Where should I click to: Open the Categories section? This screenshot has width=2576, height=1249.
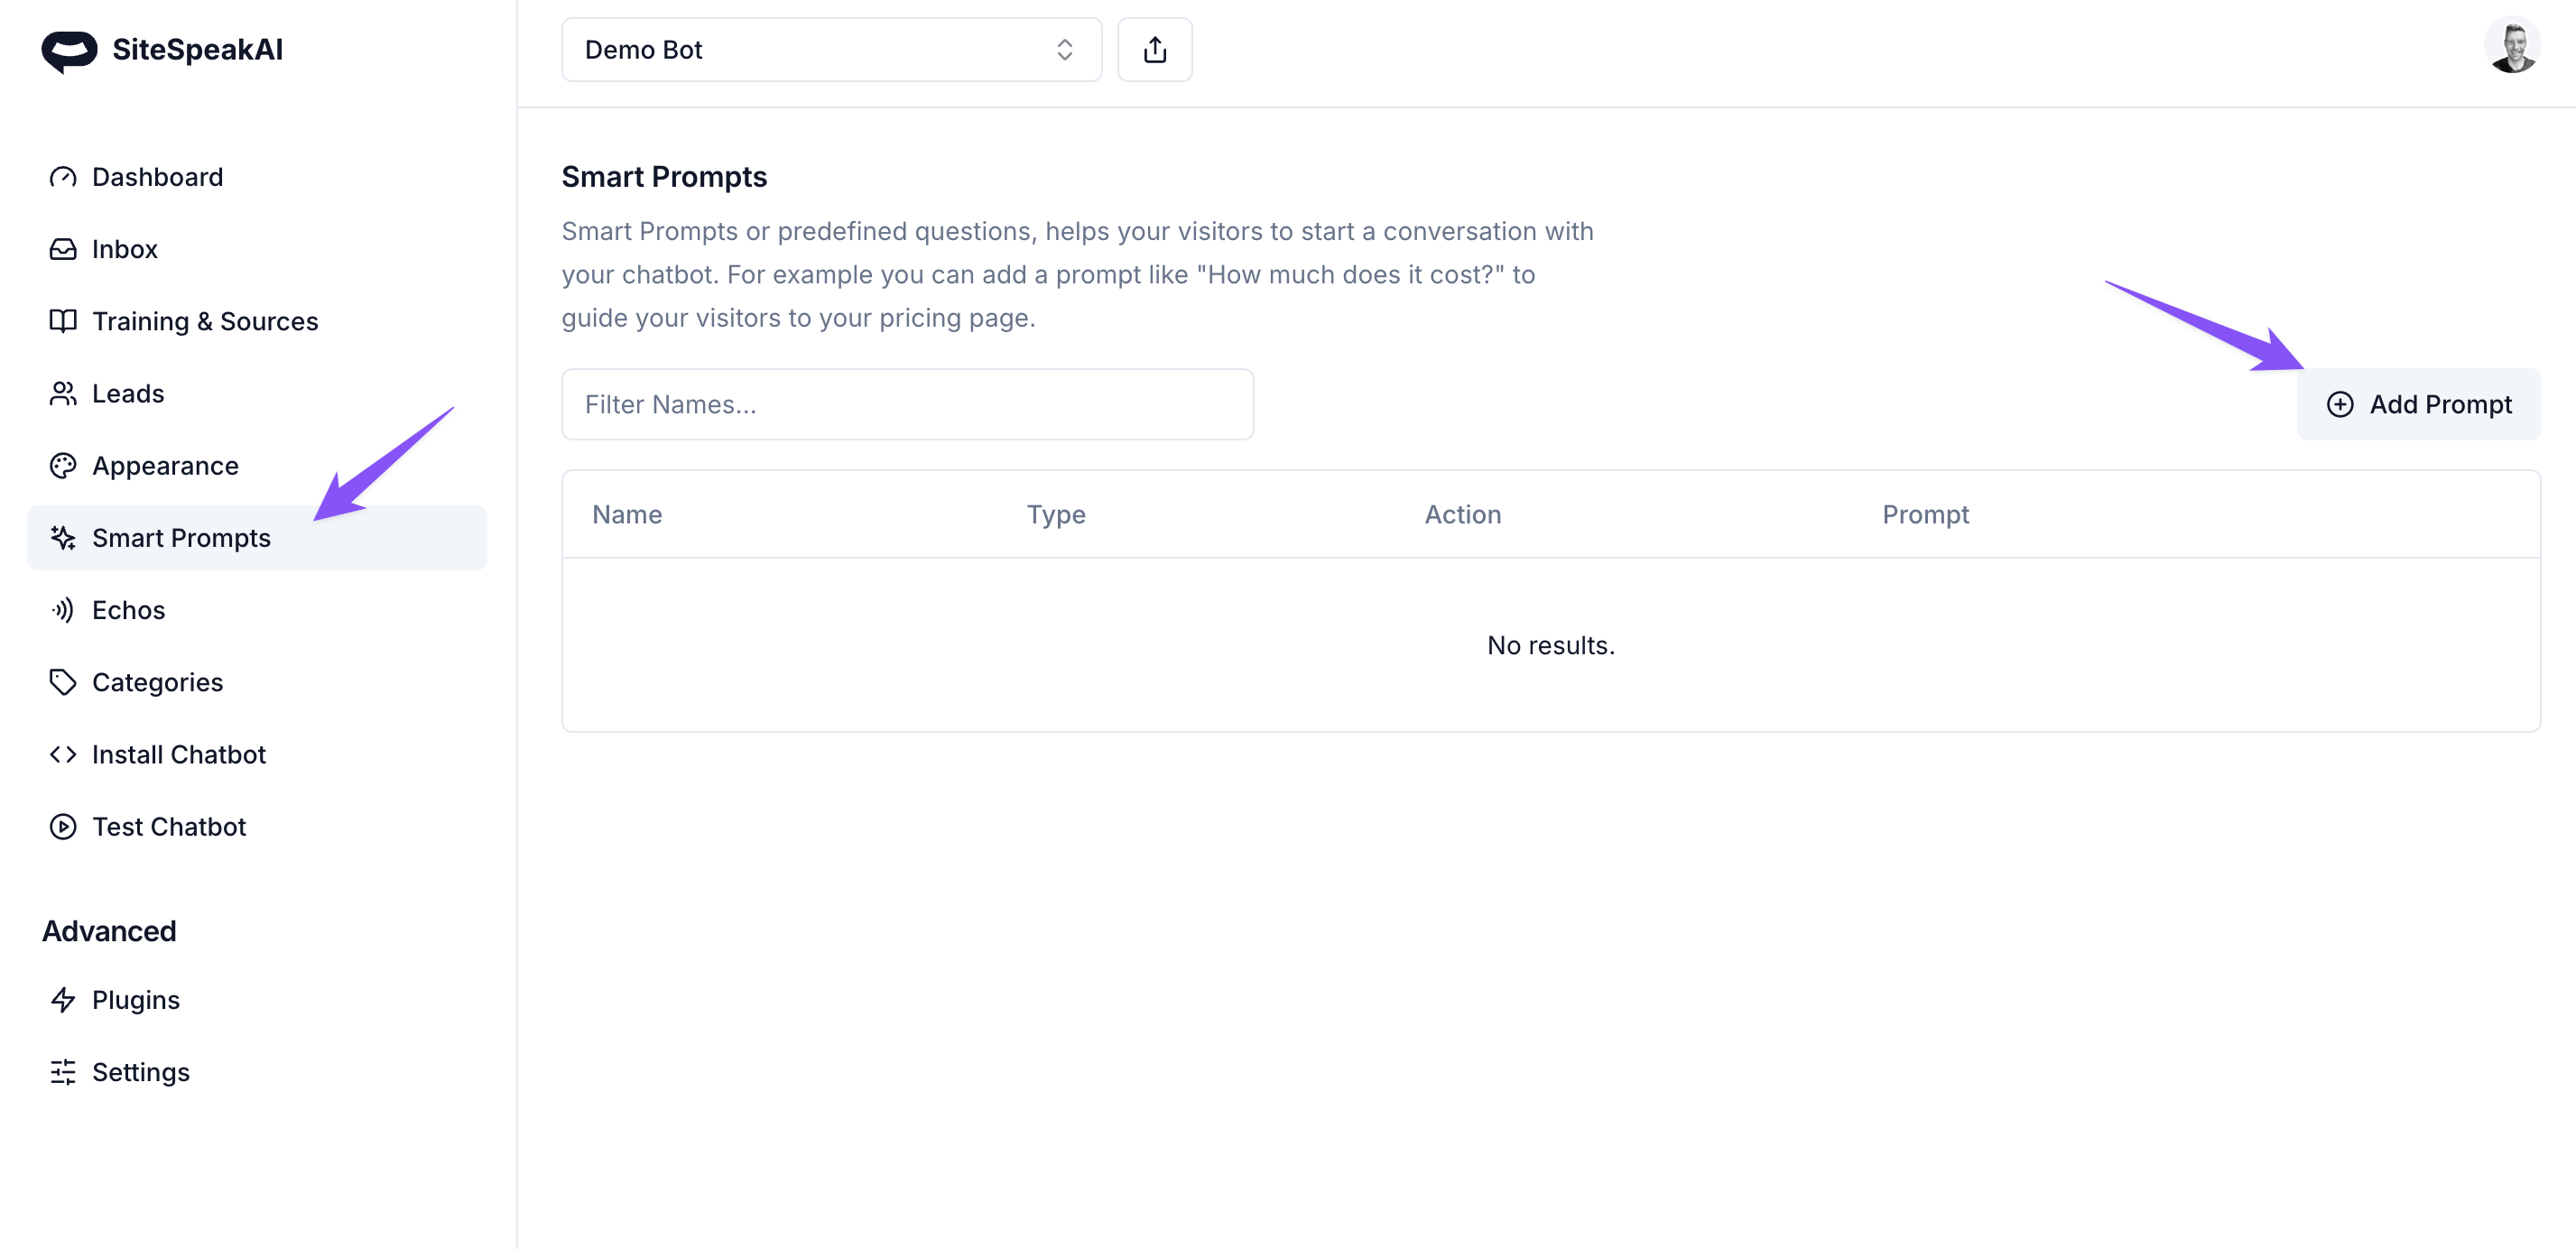[x=157, y=682]
